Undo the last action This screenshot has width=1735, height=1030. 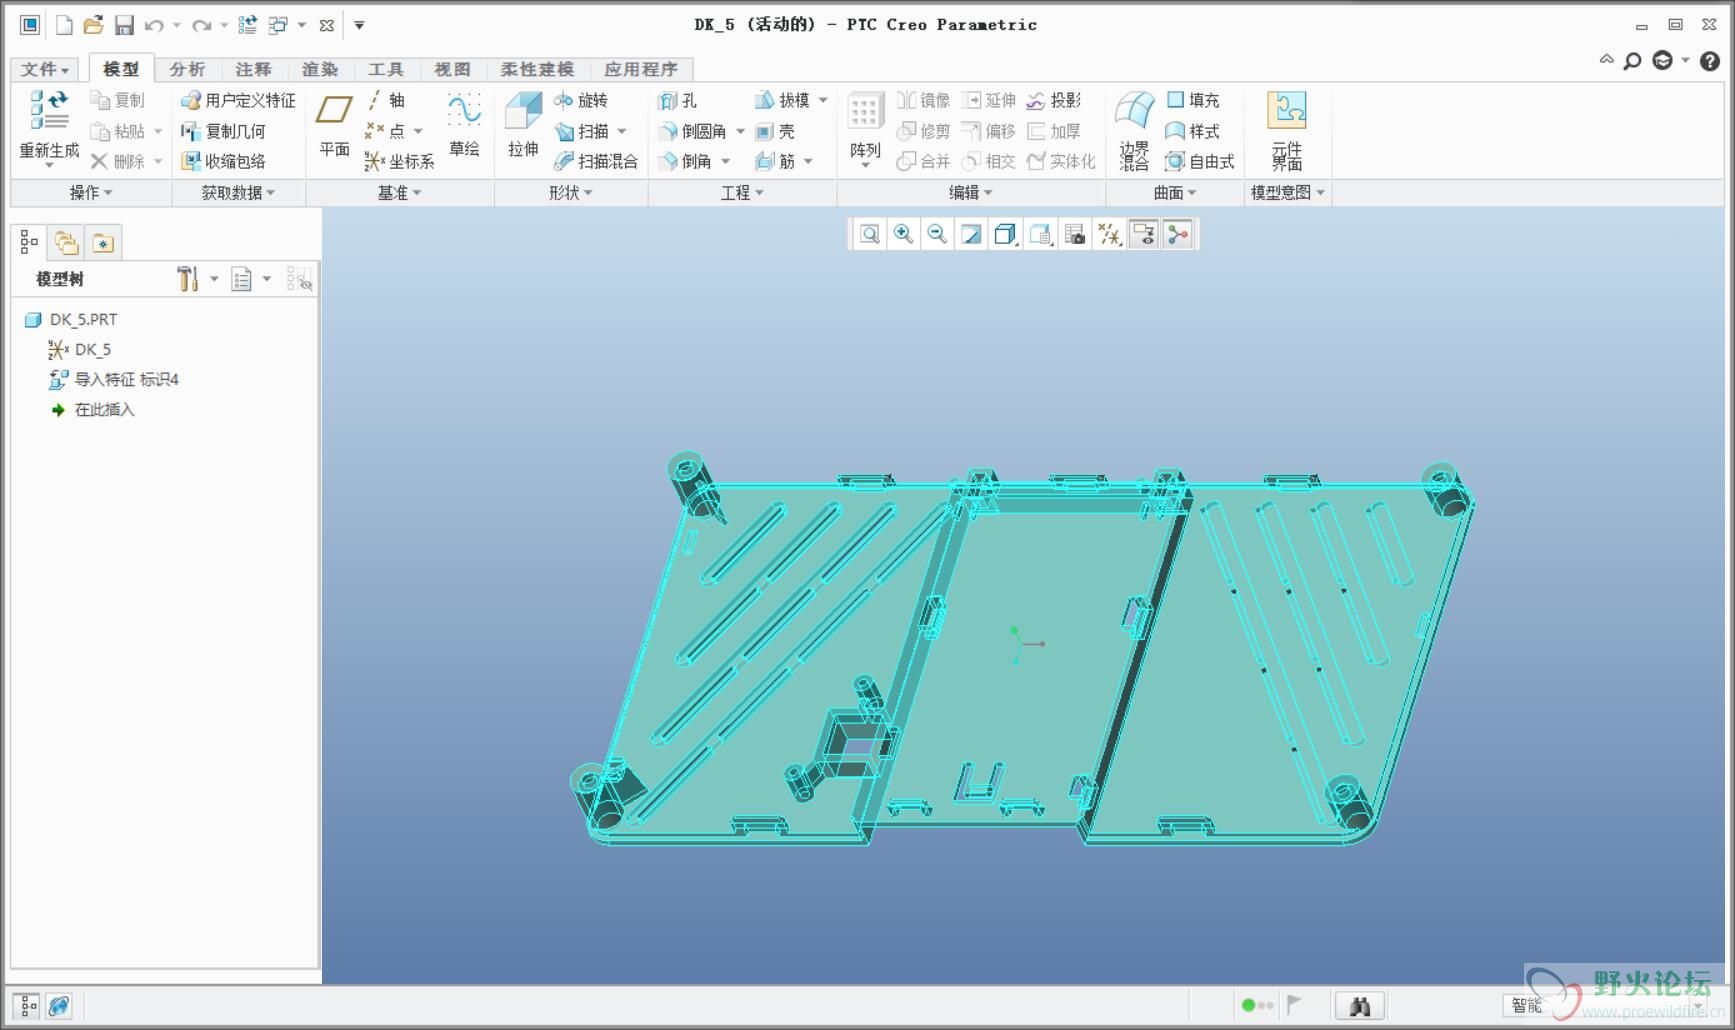(154, 25)
